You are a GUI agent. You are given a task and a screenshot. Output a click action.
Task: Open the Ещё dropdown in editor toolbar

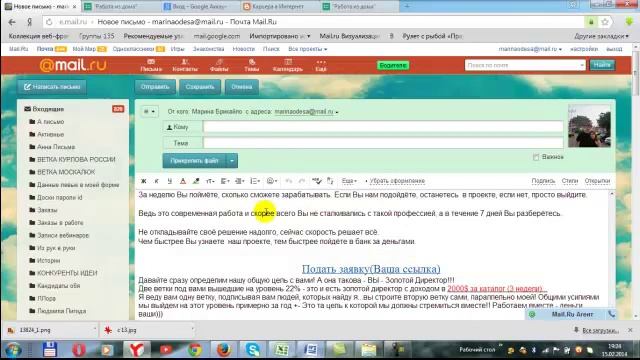349,181
